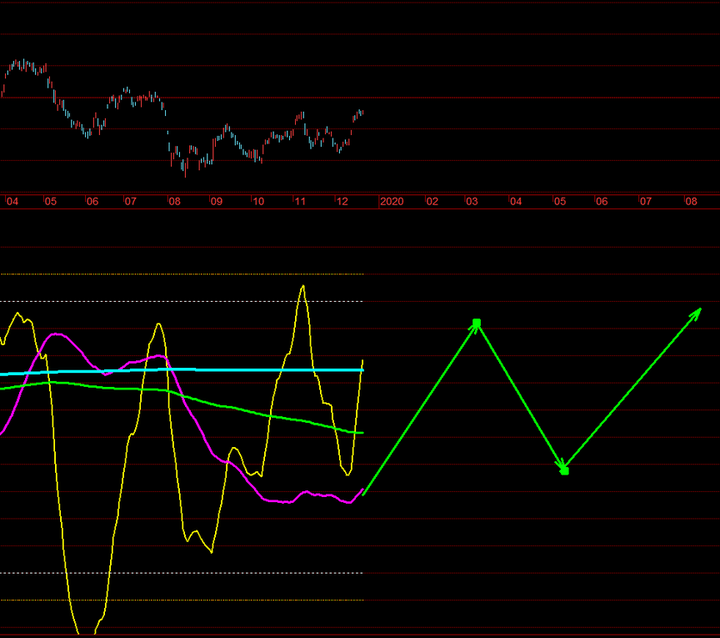The height and width of the screenshot is (638, 720).
Task: Click the 03 month label on axis
Action: (x=472, y=202)
